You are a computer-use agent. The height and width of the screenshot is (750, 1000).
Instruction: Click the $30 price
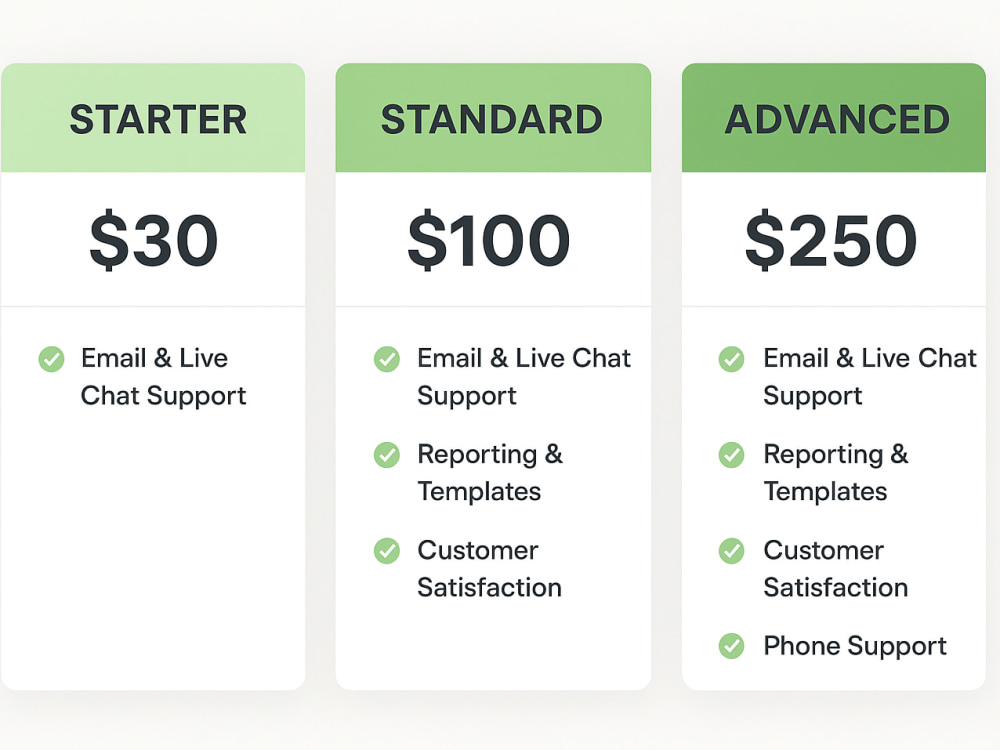click(x=154, y=240)
